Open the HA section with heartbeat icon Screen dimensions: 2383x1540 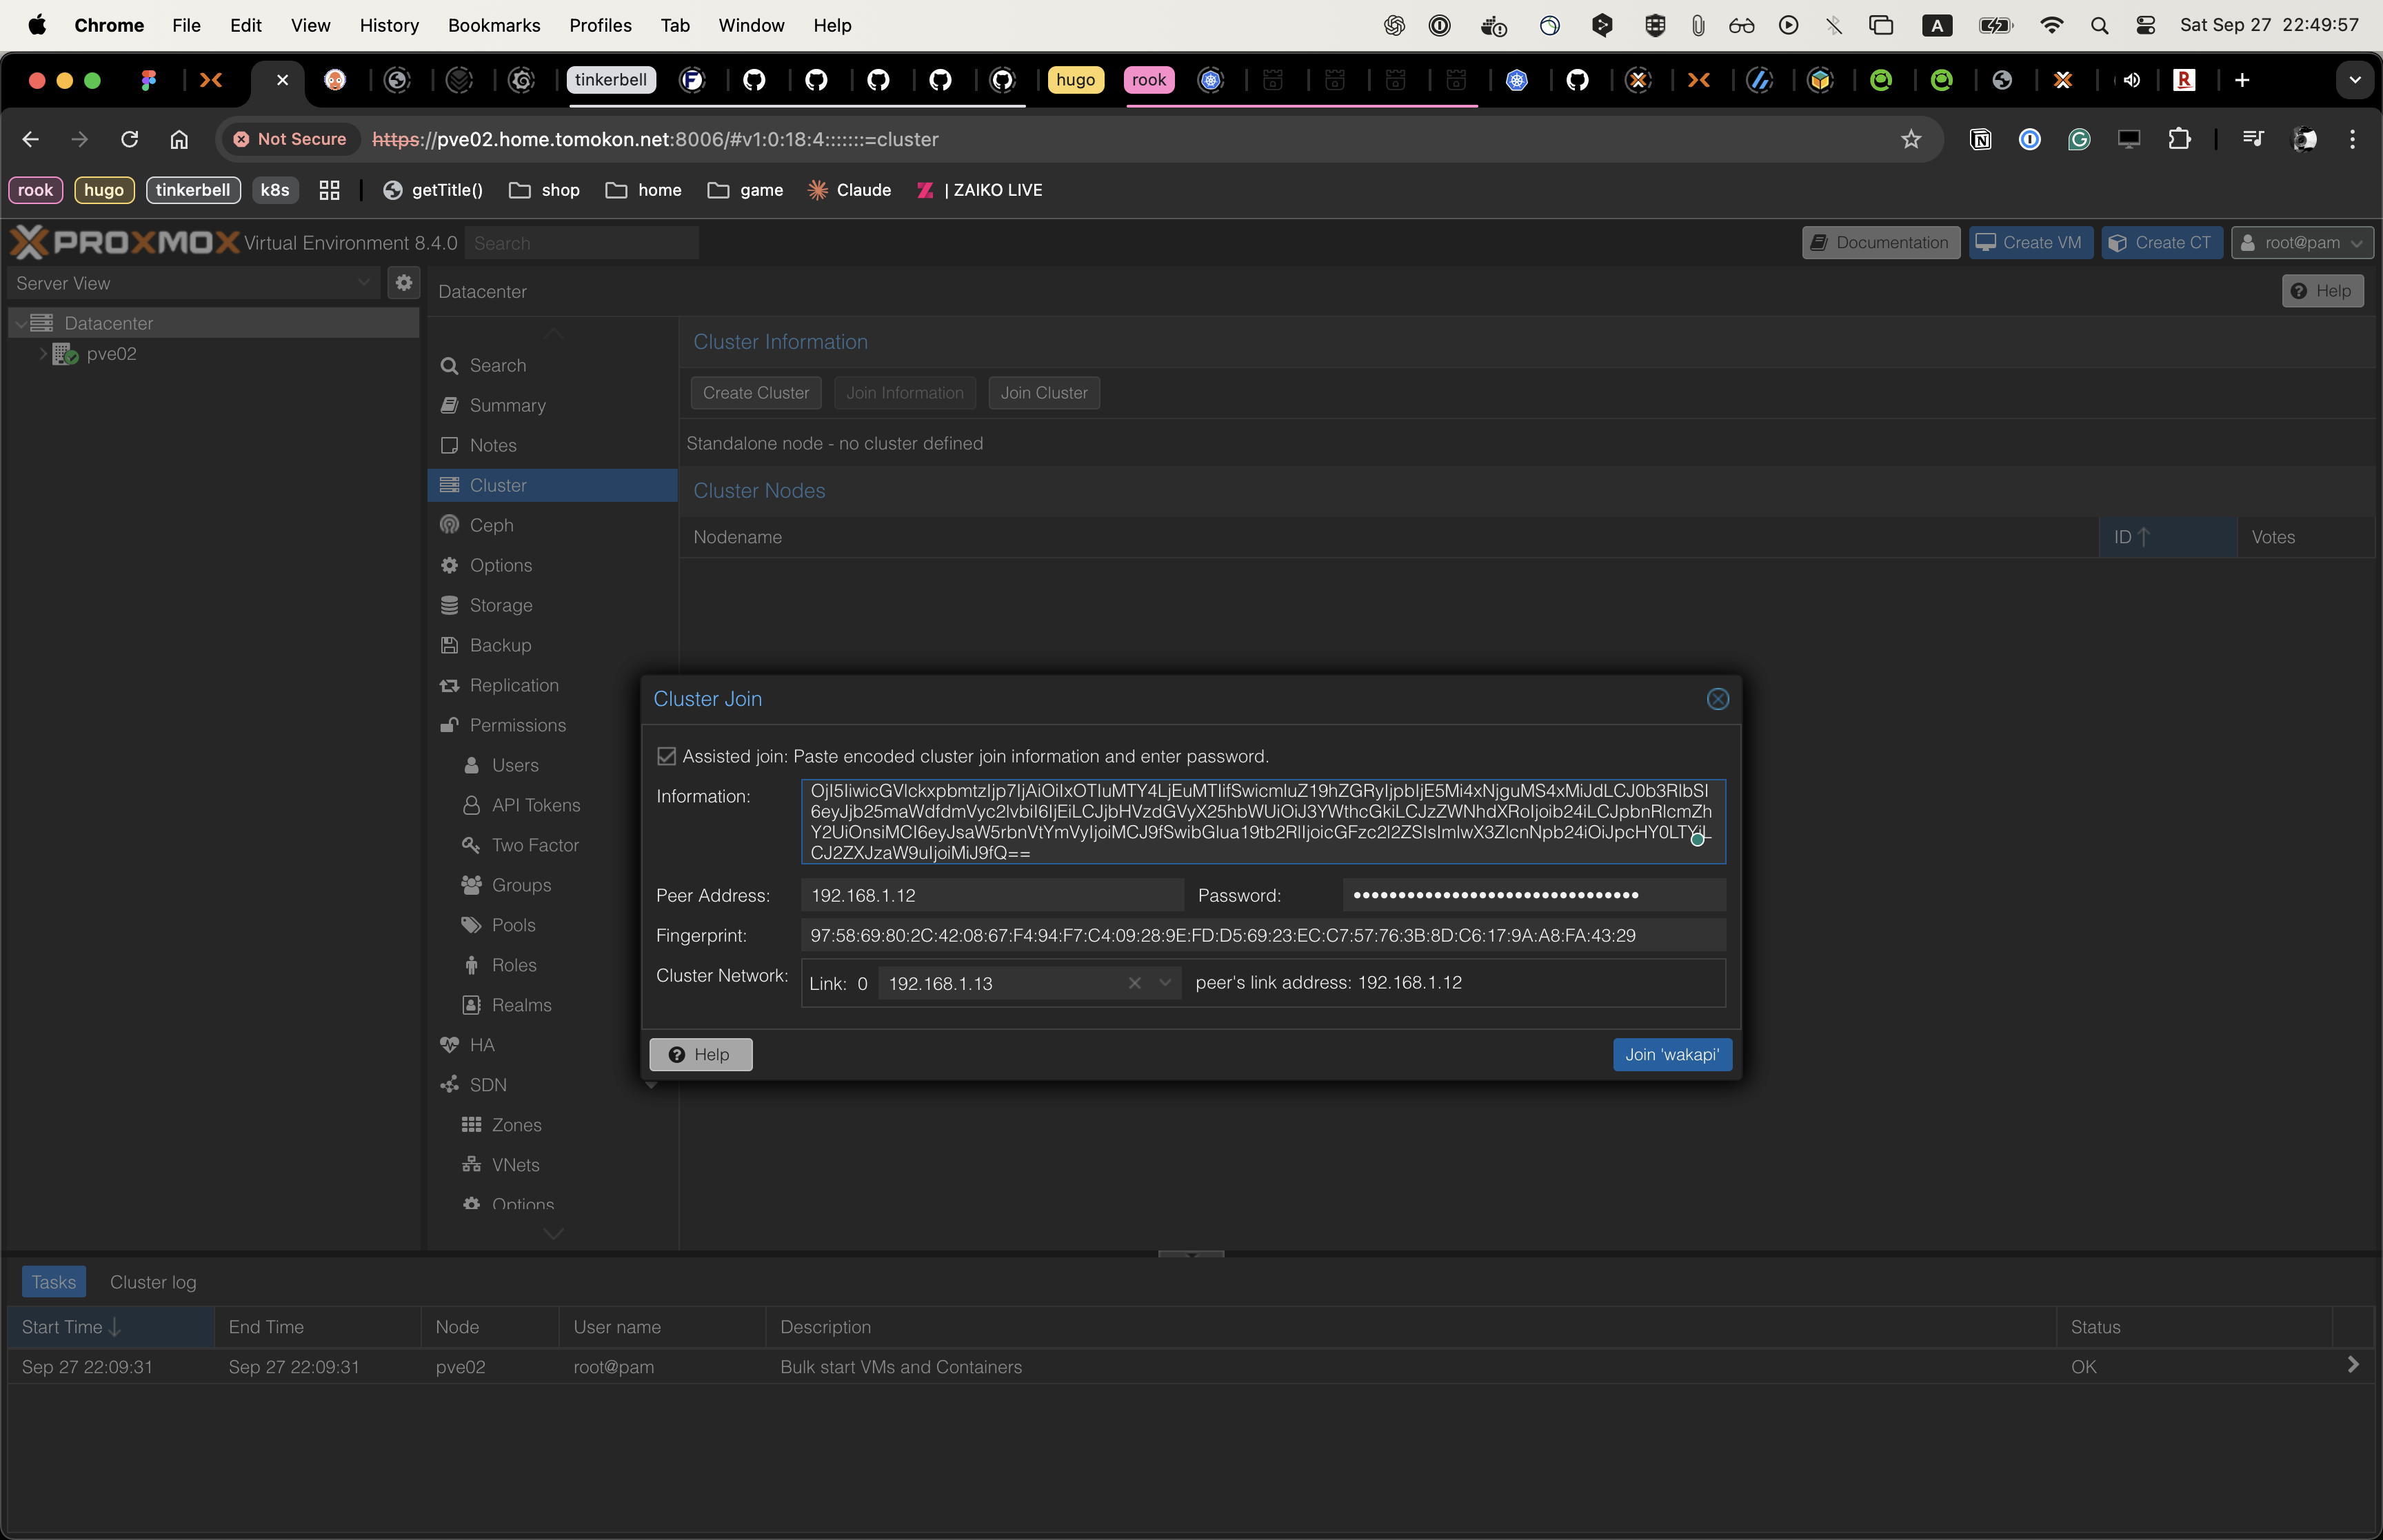coord(481,1045)
